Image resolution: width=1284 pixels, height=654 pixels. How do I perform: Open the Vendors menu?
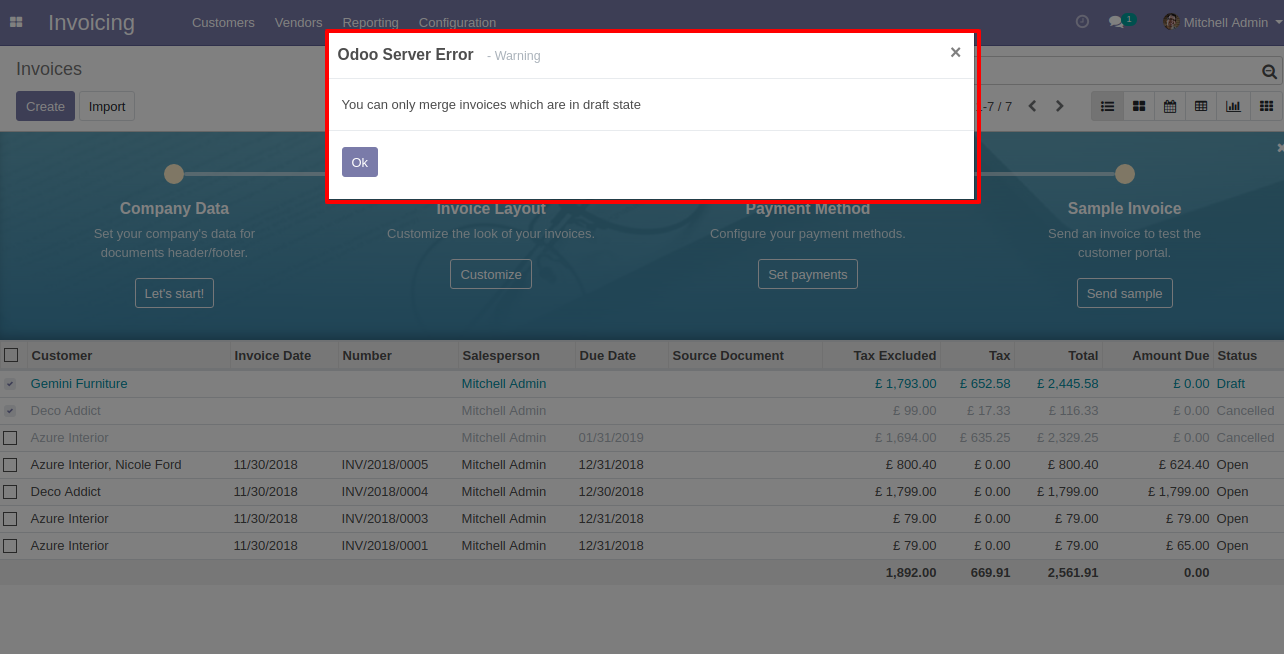[298, 22]
